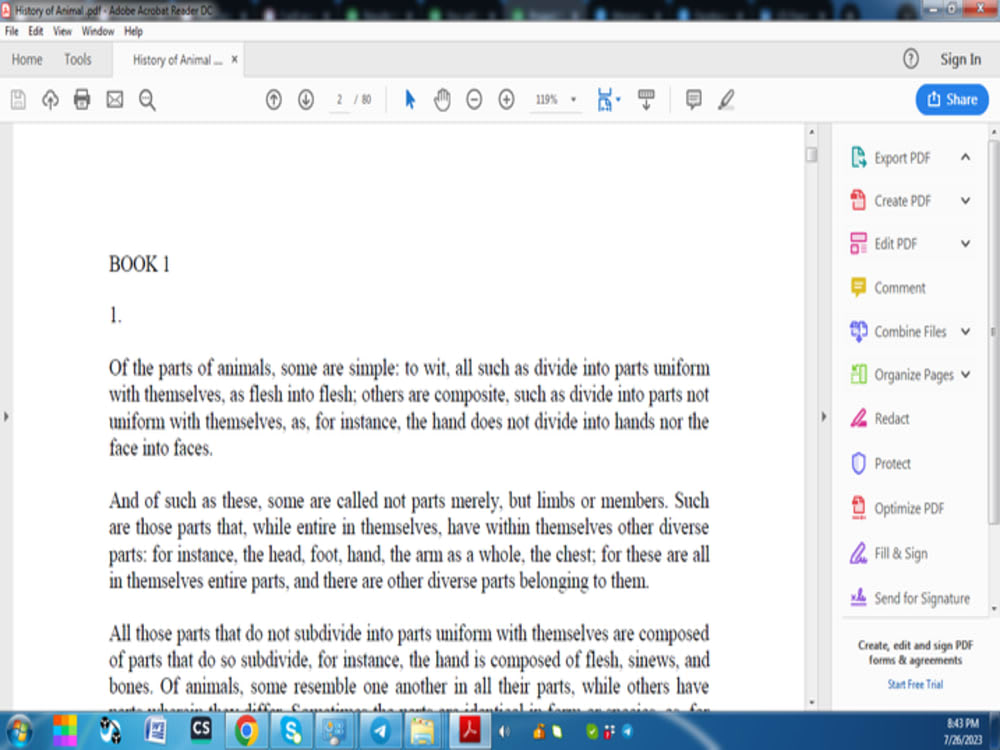Open Skype from taskbar
Image resolution: width=1000 pixels, height=750 pixels.
coord(291,731)
